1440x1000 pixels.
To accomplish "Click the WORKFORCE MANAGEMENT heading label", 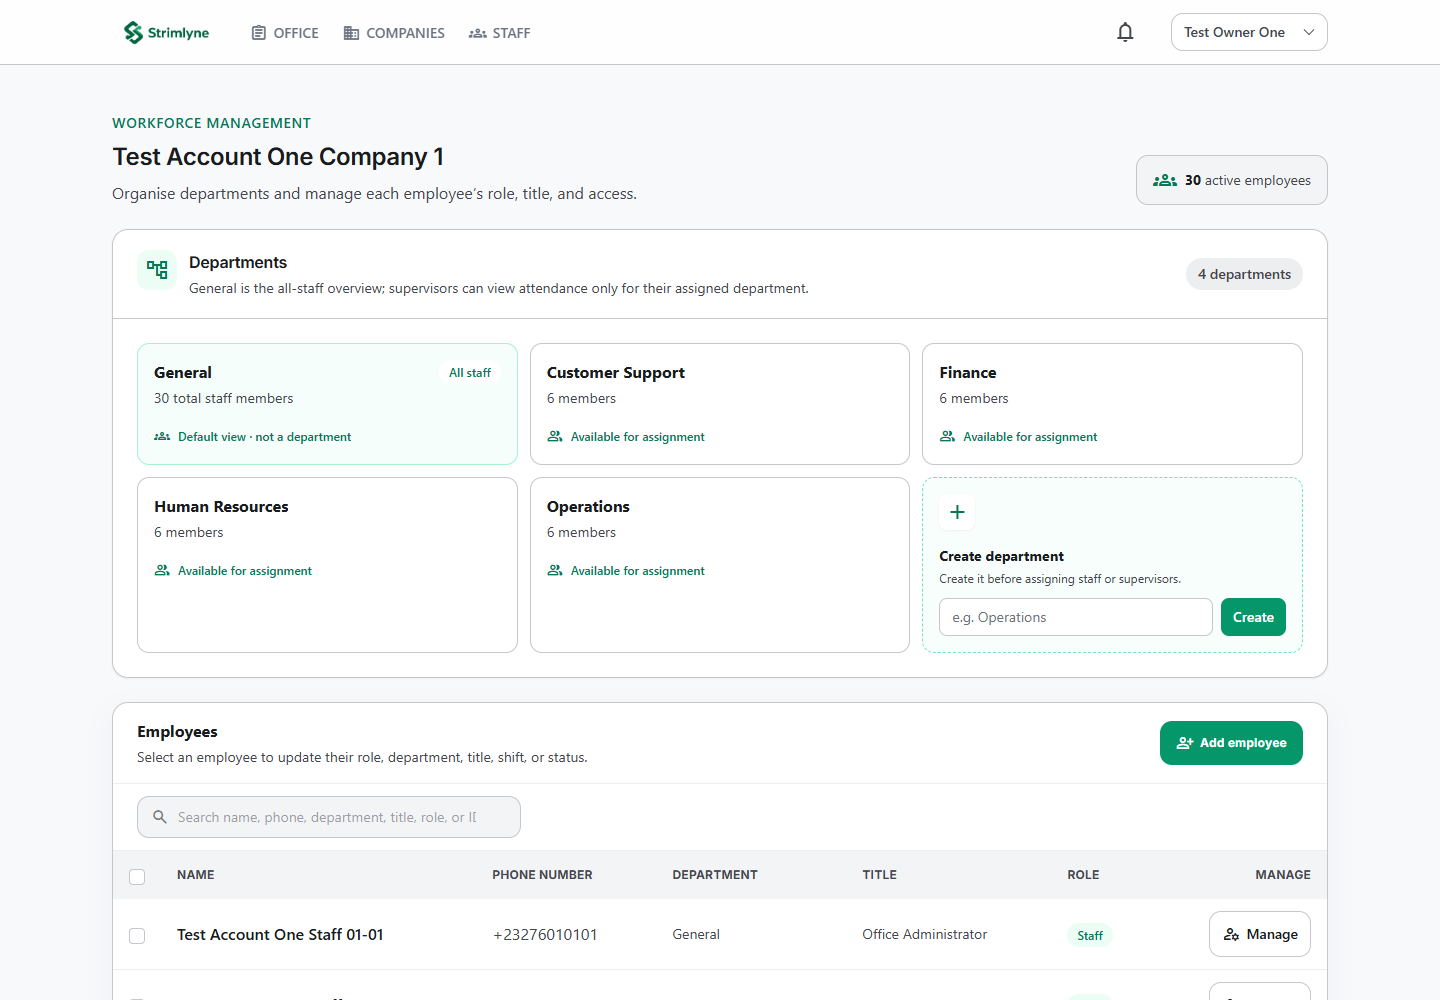I will point(211,123).
